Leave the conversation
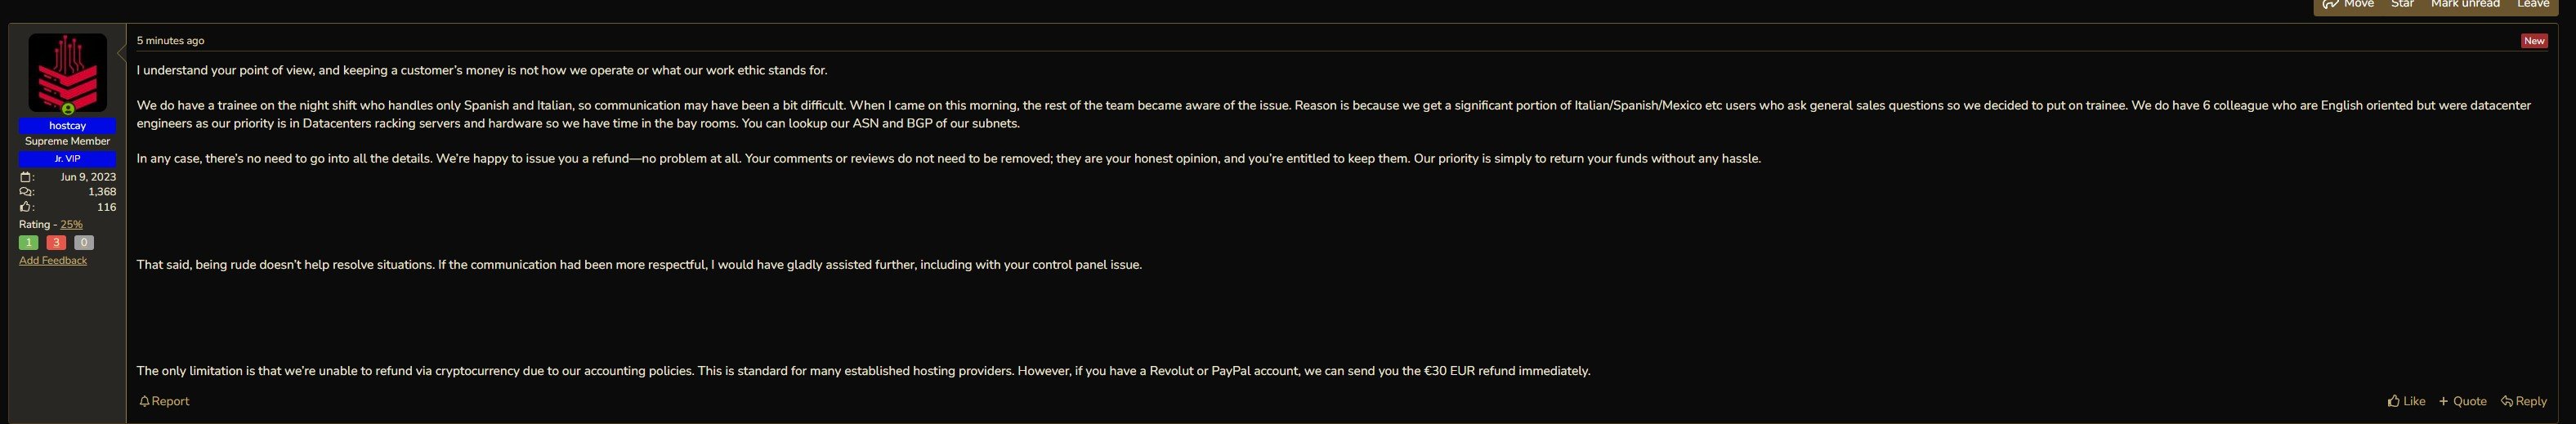The image size is (2576, 424). pos(2533,5)
